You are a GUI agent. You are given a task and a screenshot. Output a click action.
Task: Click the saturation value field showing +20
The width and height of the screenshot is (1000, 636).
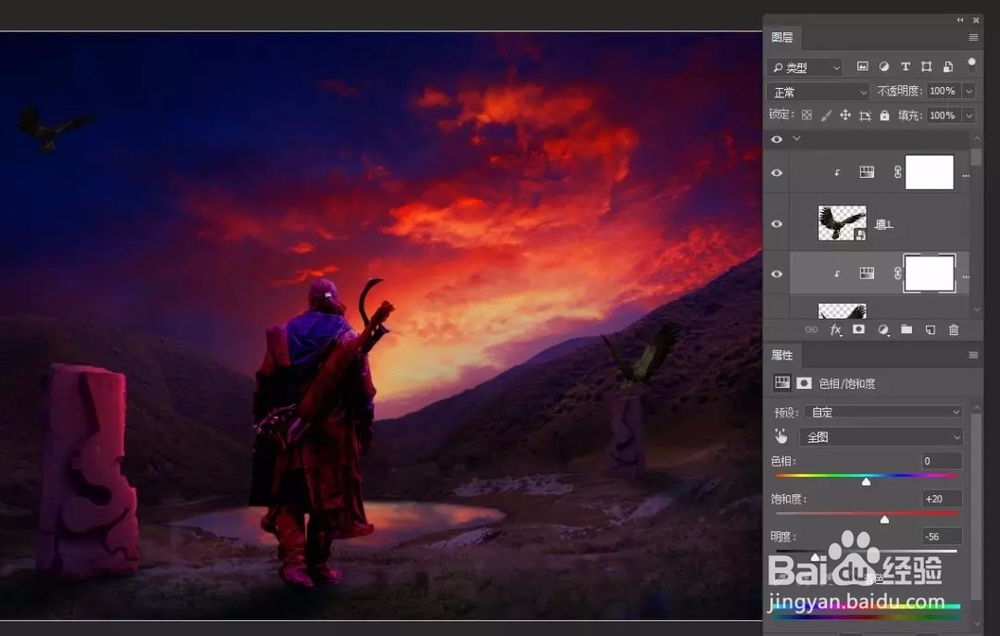pos(942,499)
